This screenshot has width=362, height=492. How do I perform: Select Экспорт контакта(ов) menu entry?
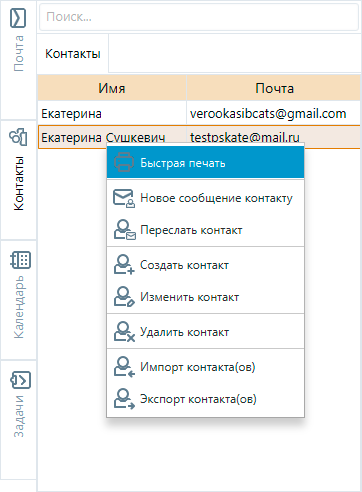tap(205, 399)
